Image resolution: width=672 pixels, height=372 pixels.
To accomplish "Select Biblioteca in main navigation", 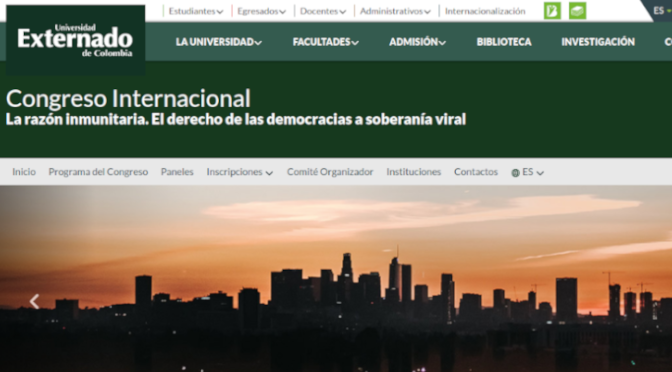I will pos(504,42).
